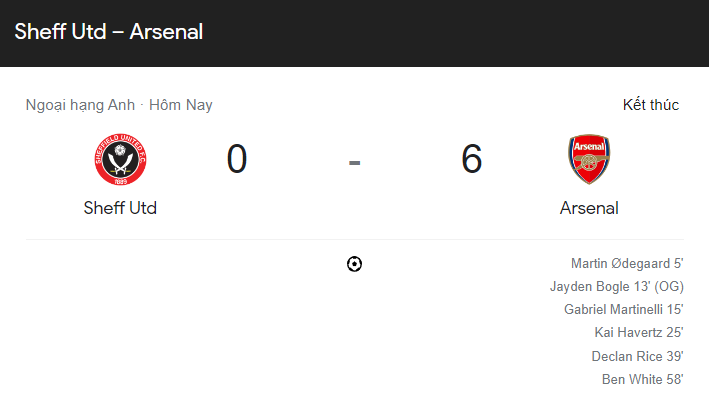The height and width of the screenshot is (399, 709).
Task: Select Ben White 58' goal entry
Action: (643, 379)
